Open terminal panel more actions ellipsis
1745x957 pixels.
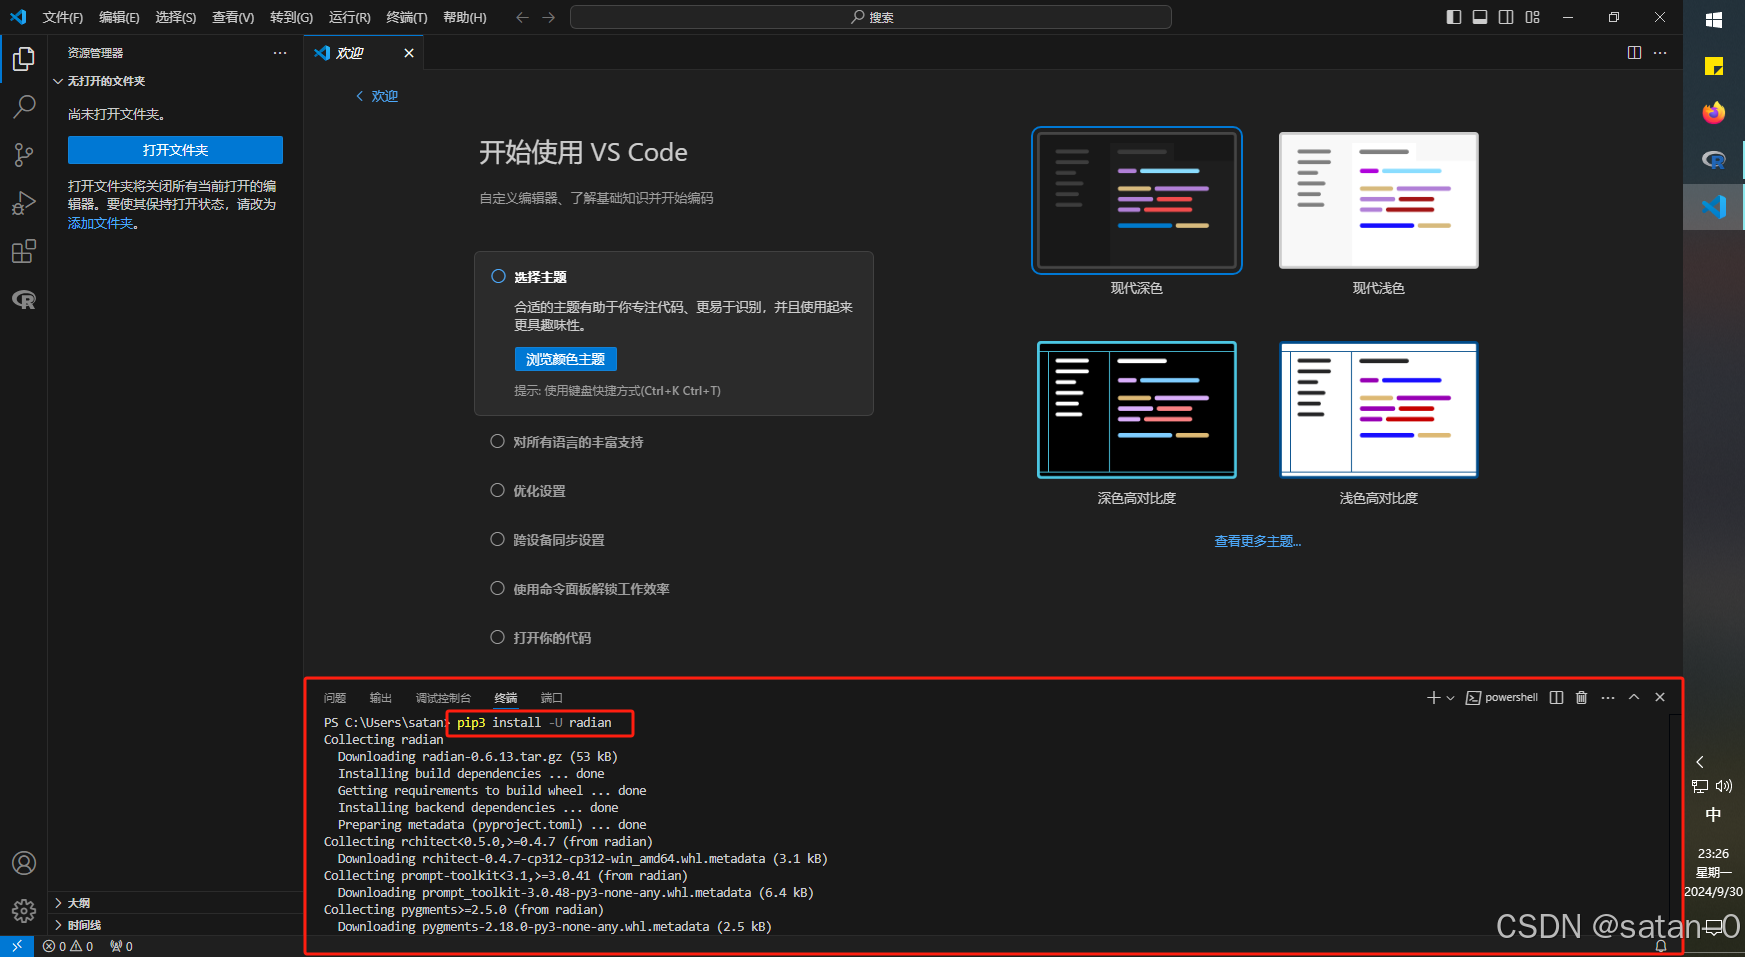coord(1608,698)
